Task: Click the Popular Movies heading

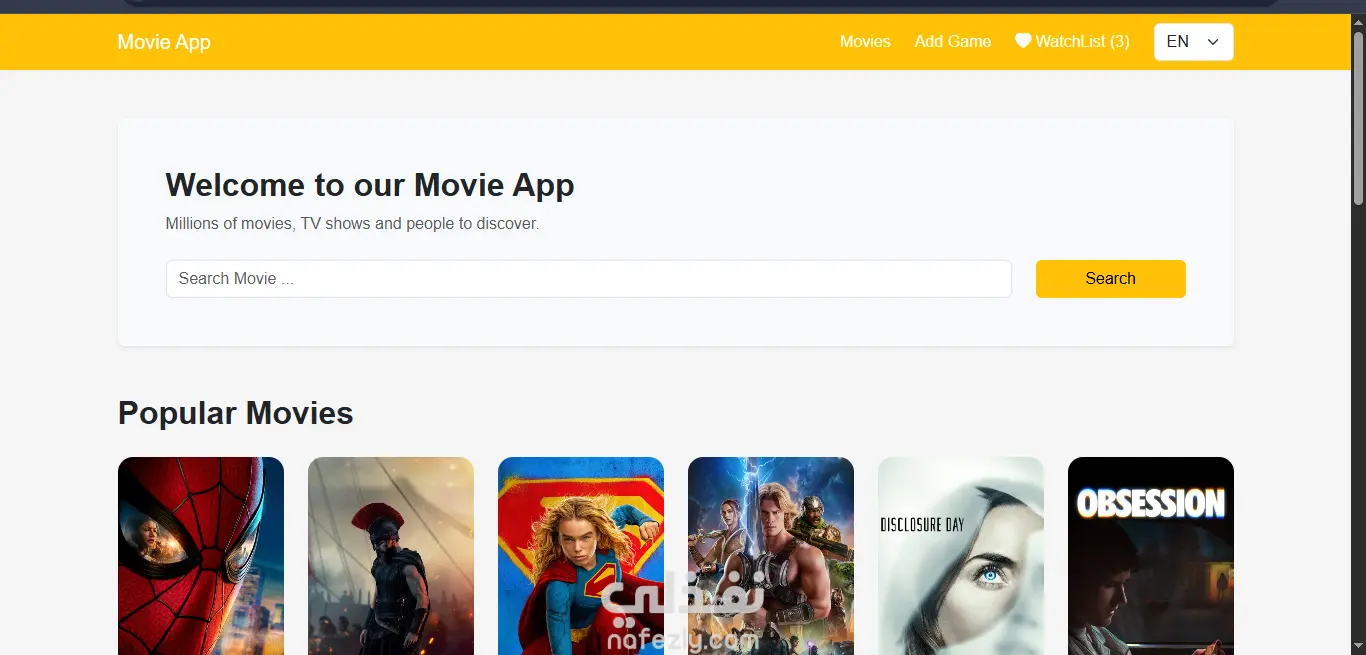Action: [x=236, y=413]
